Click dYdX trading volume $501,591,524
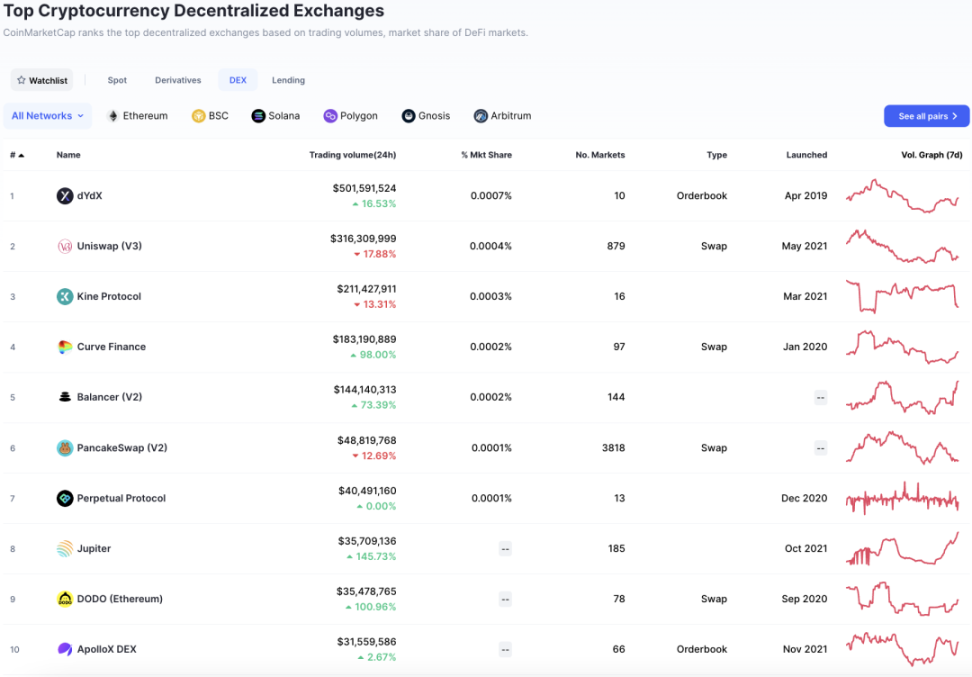This screenshot has width=972, height=677. pos(364,188)
